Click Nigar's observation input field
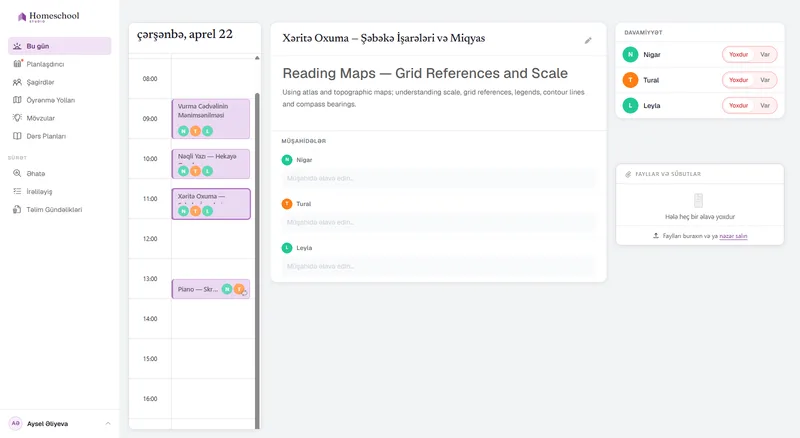800x438 pixels. (x=438, y=178)
